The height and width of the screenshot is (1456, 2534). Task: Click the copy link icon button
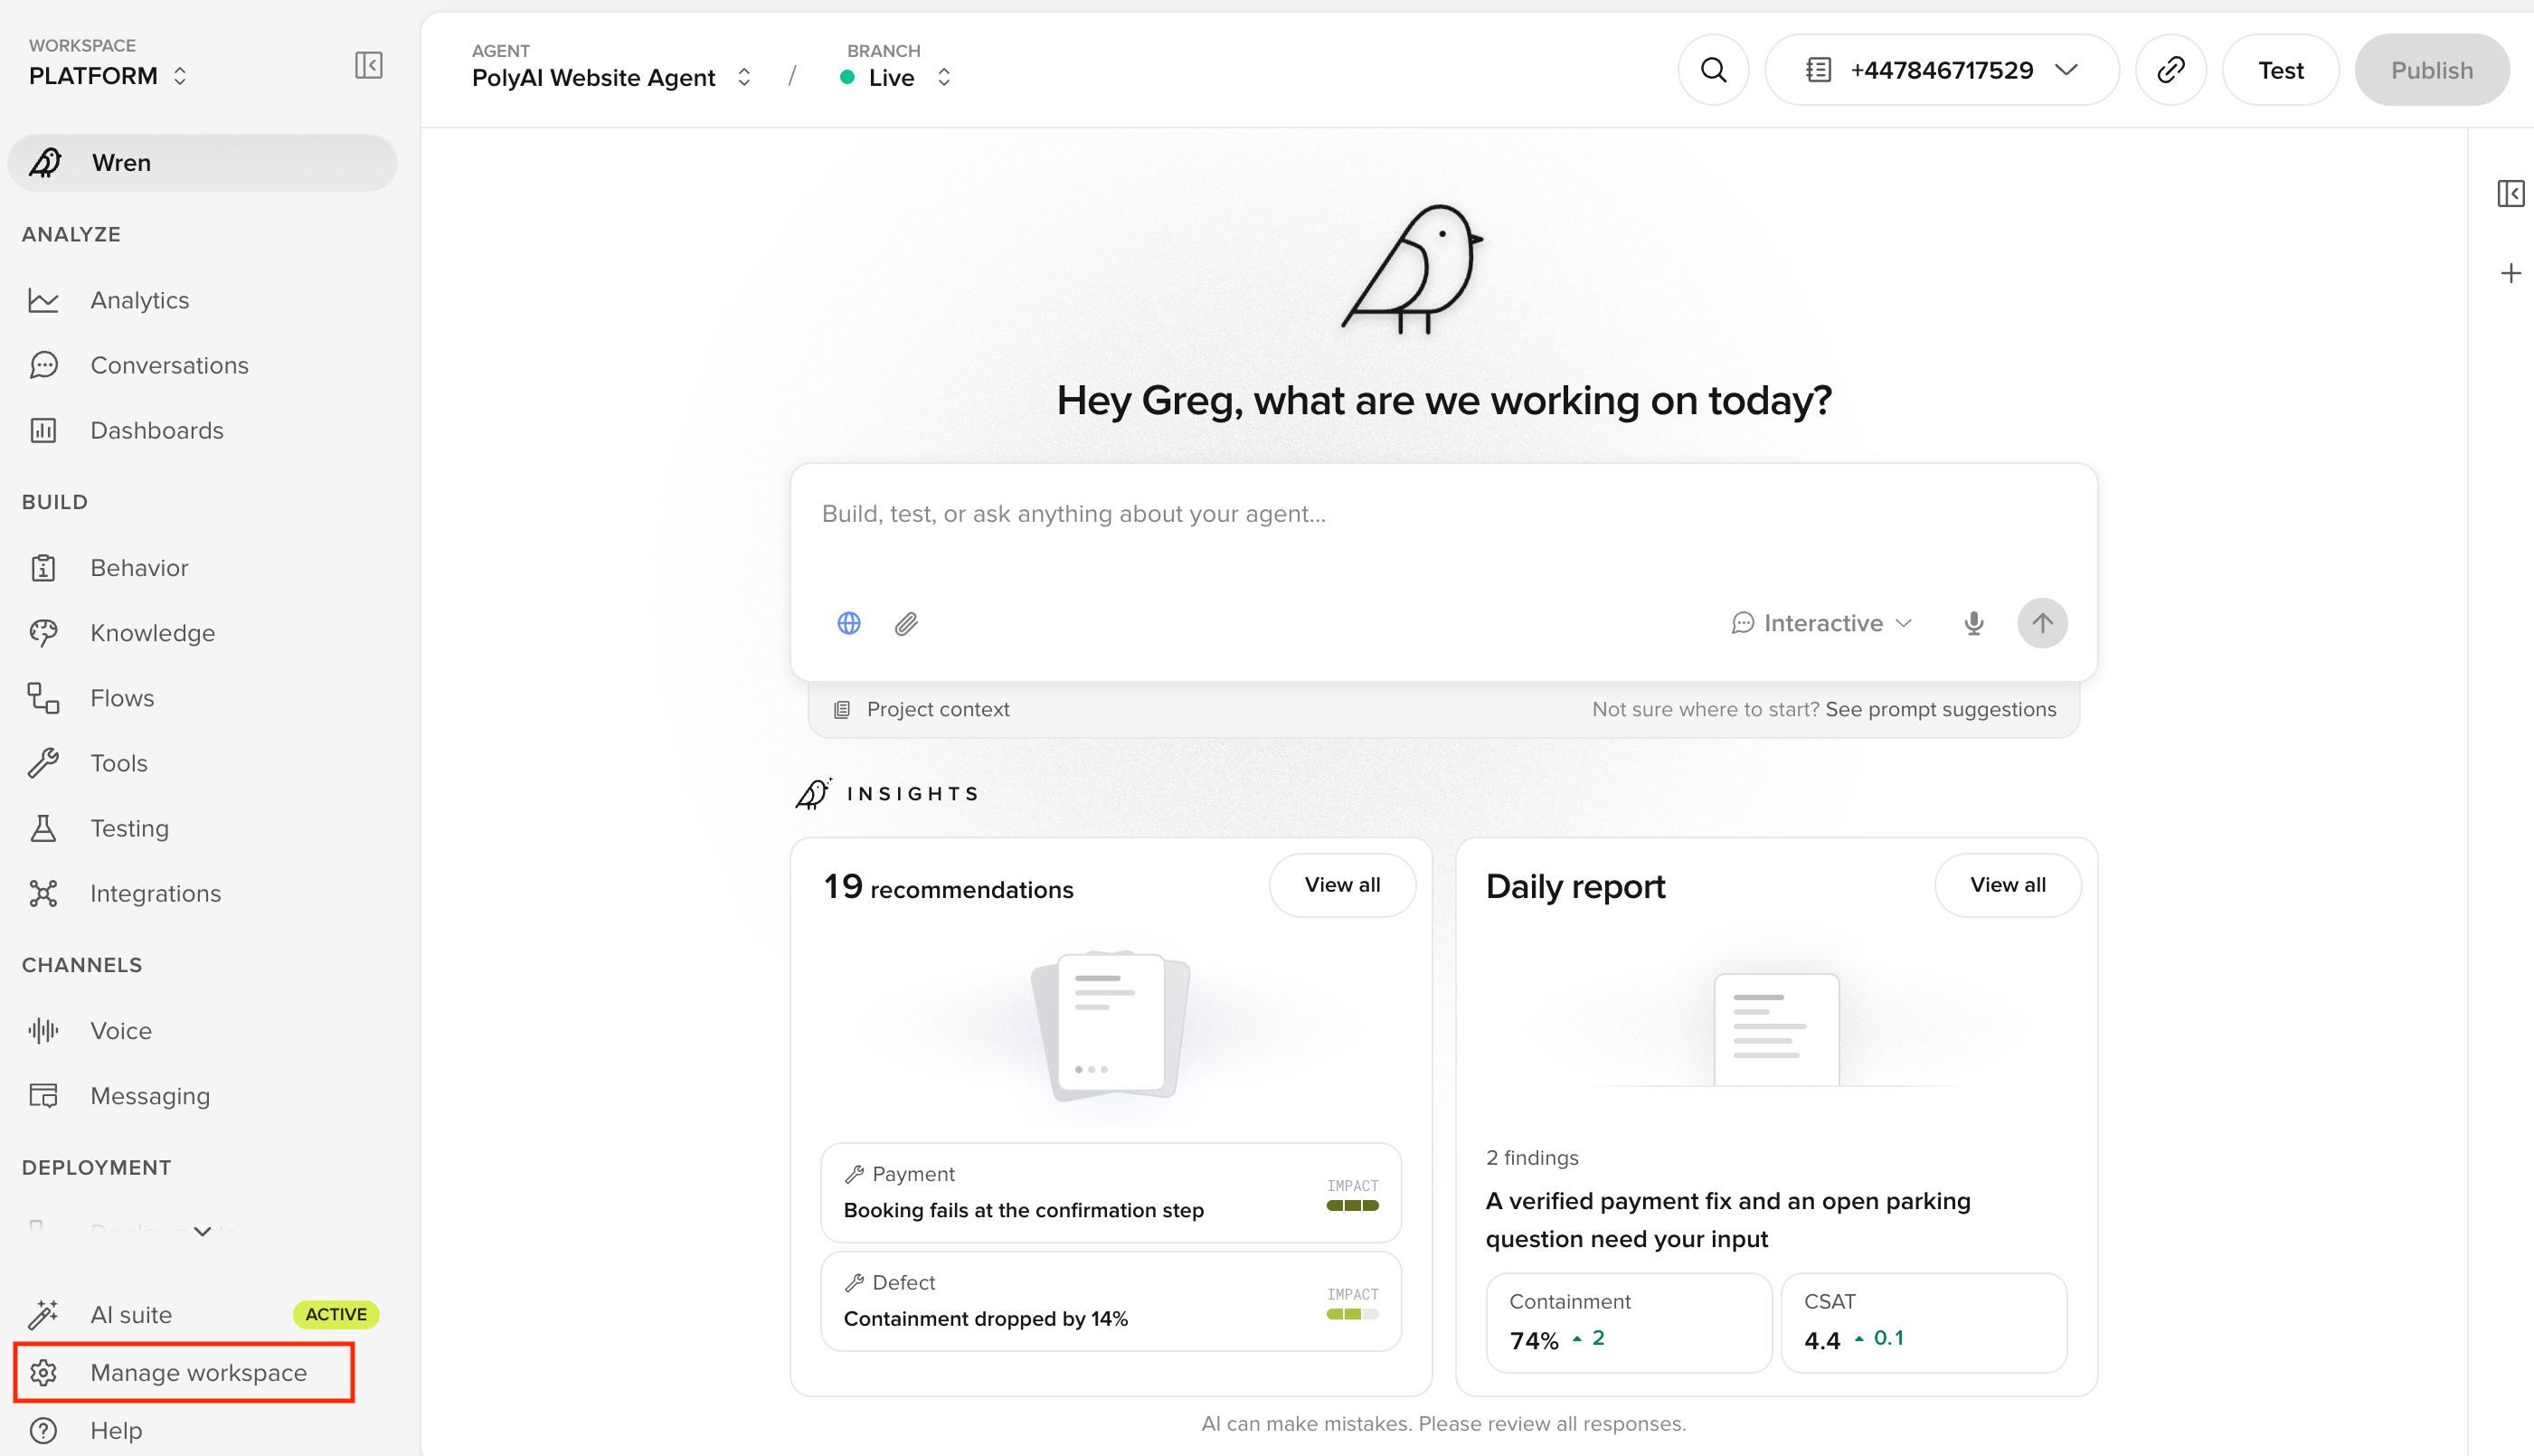[x=2170, y=70]
